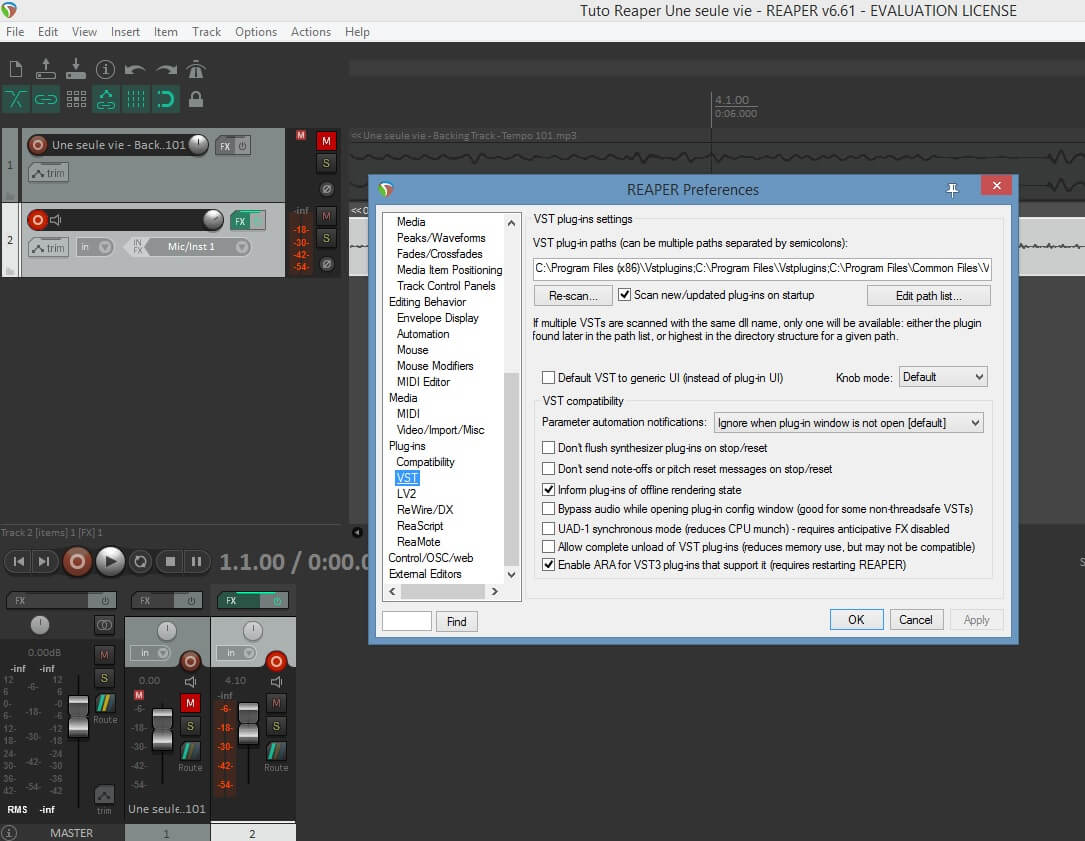Pin the REAPER Preferences window

pos(952,189)
